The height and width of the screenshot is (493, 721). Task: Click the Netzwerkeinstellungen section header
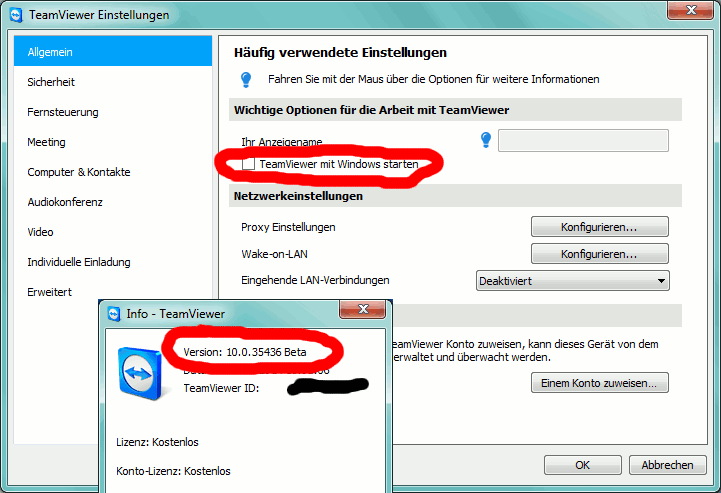(455, 196)
